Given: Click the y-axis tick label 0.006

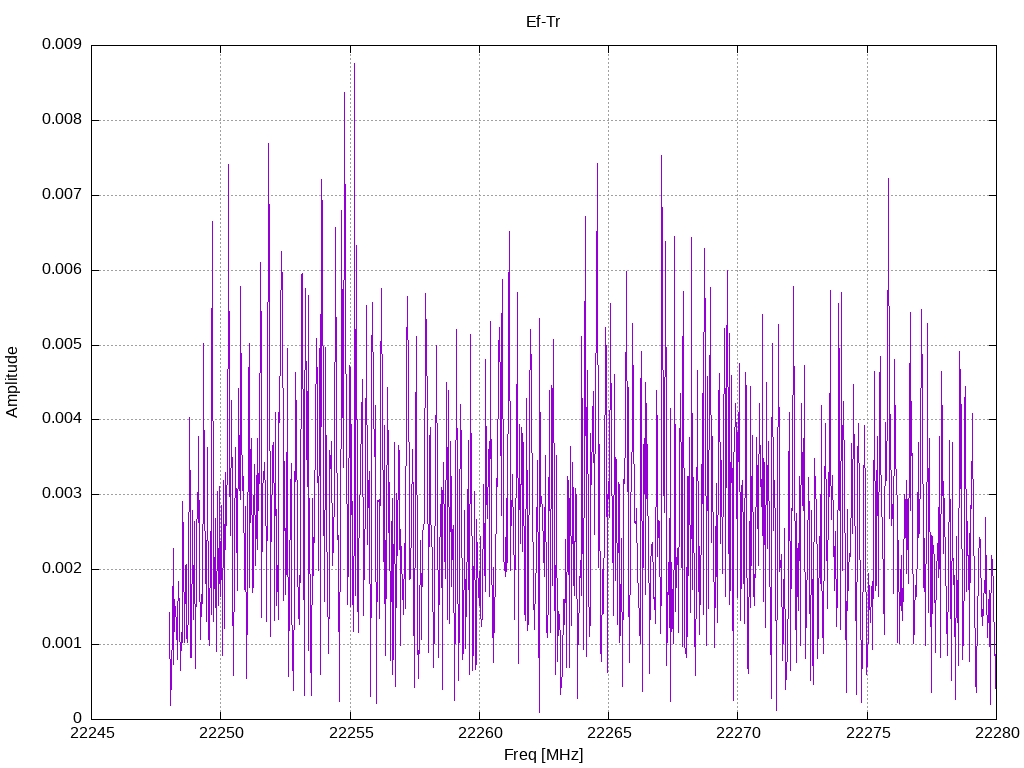Looking at the screenshot, I should point(62,270).
